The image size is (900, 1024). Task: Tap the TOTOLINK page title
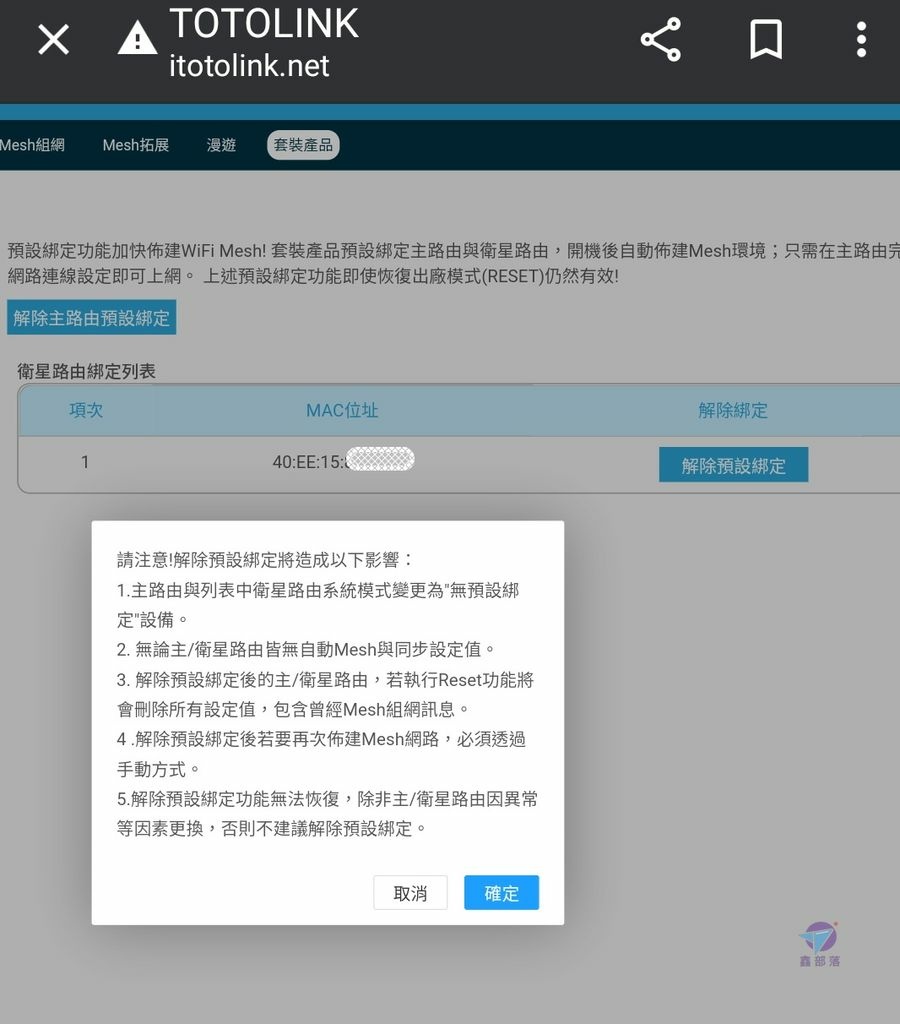click(x=264, y=24)
